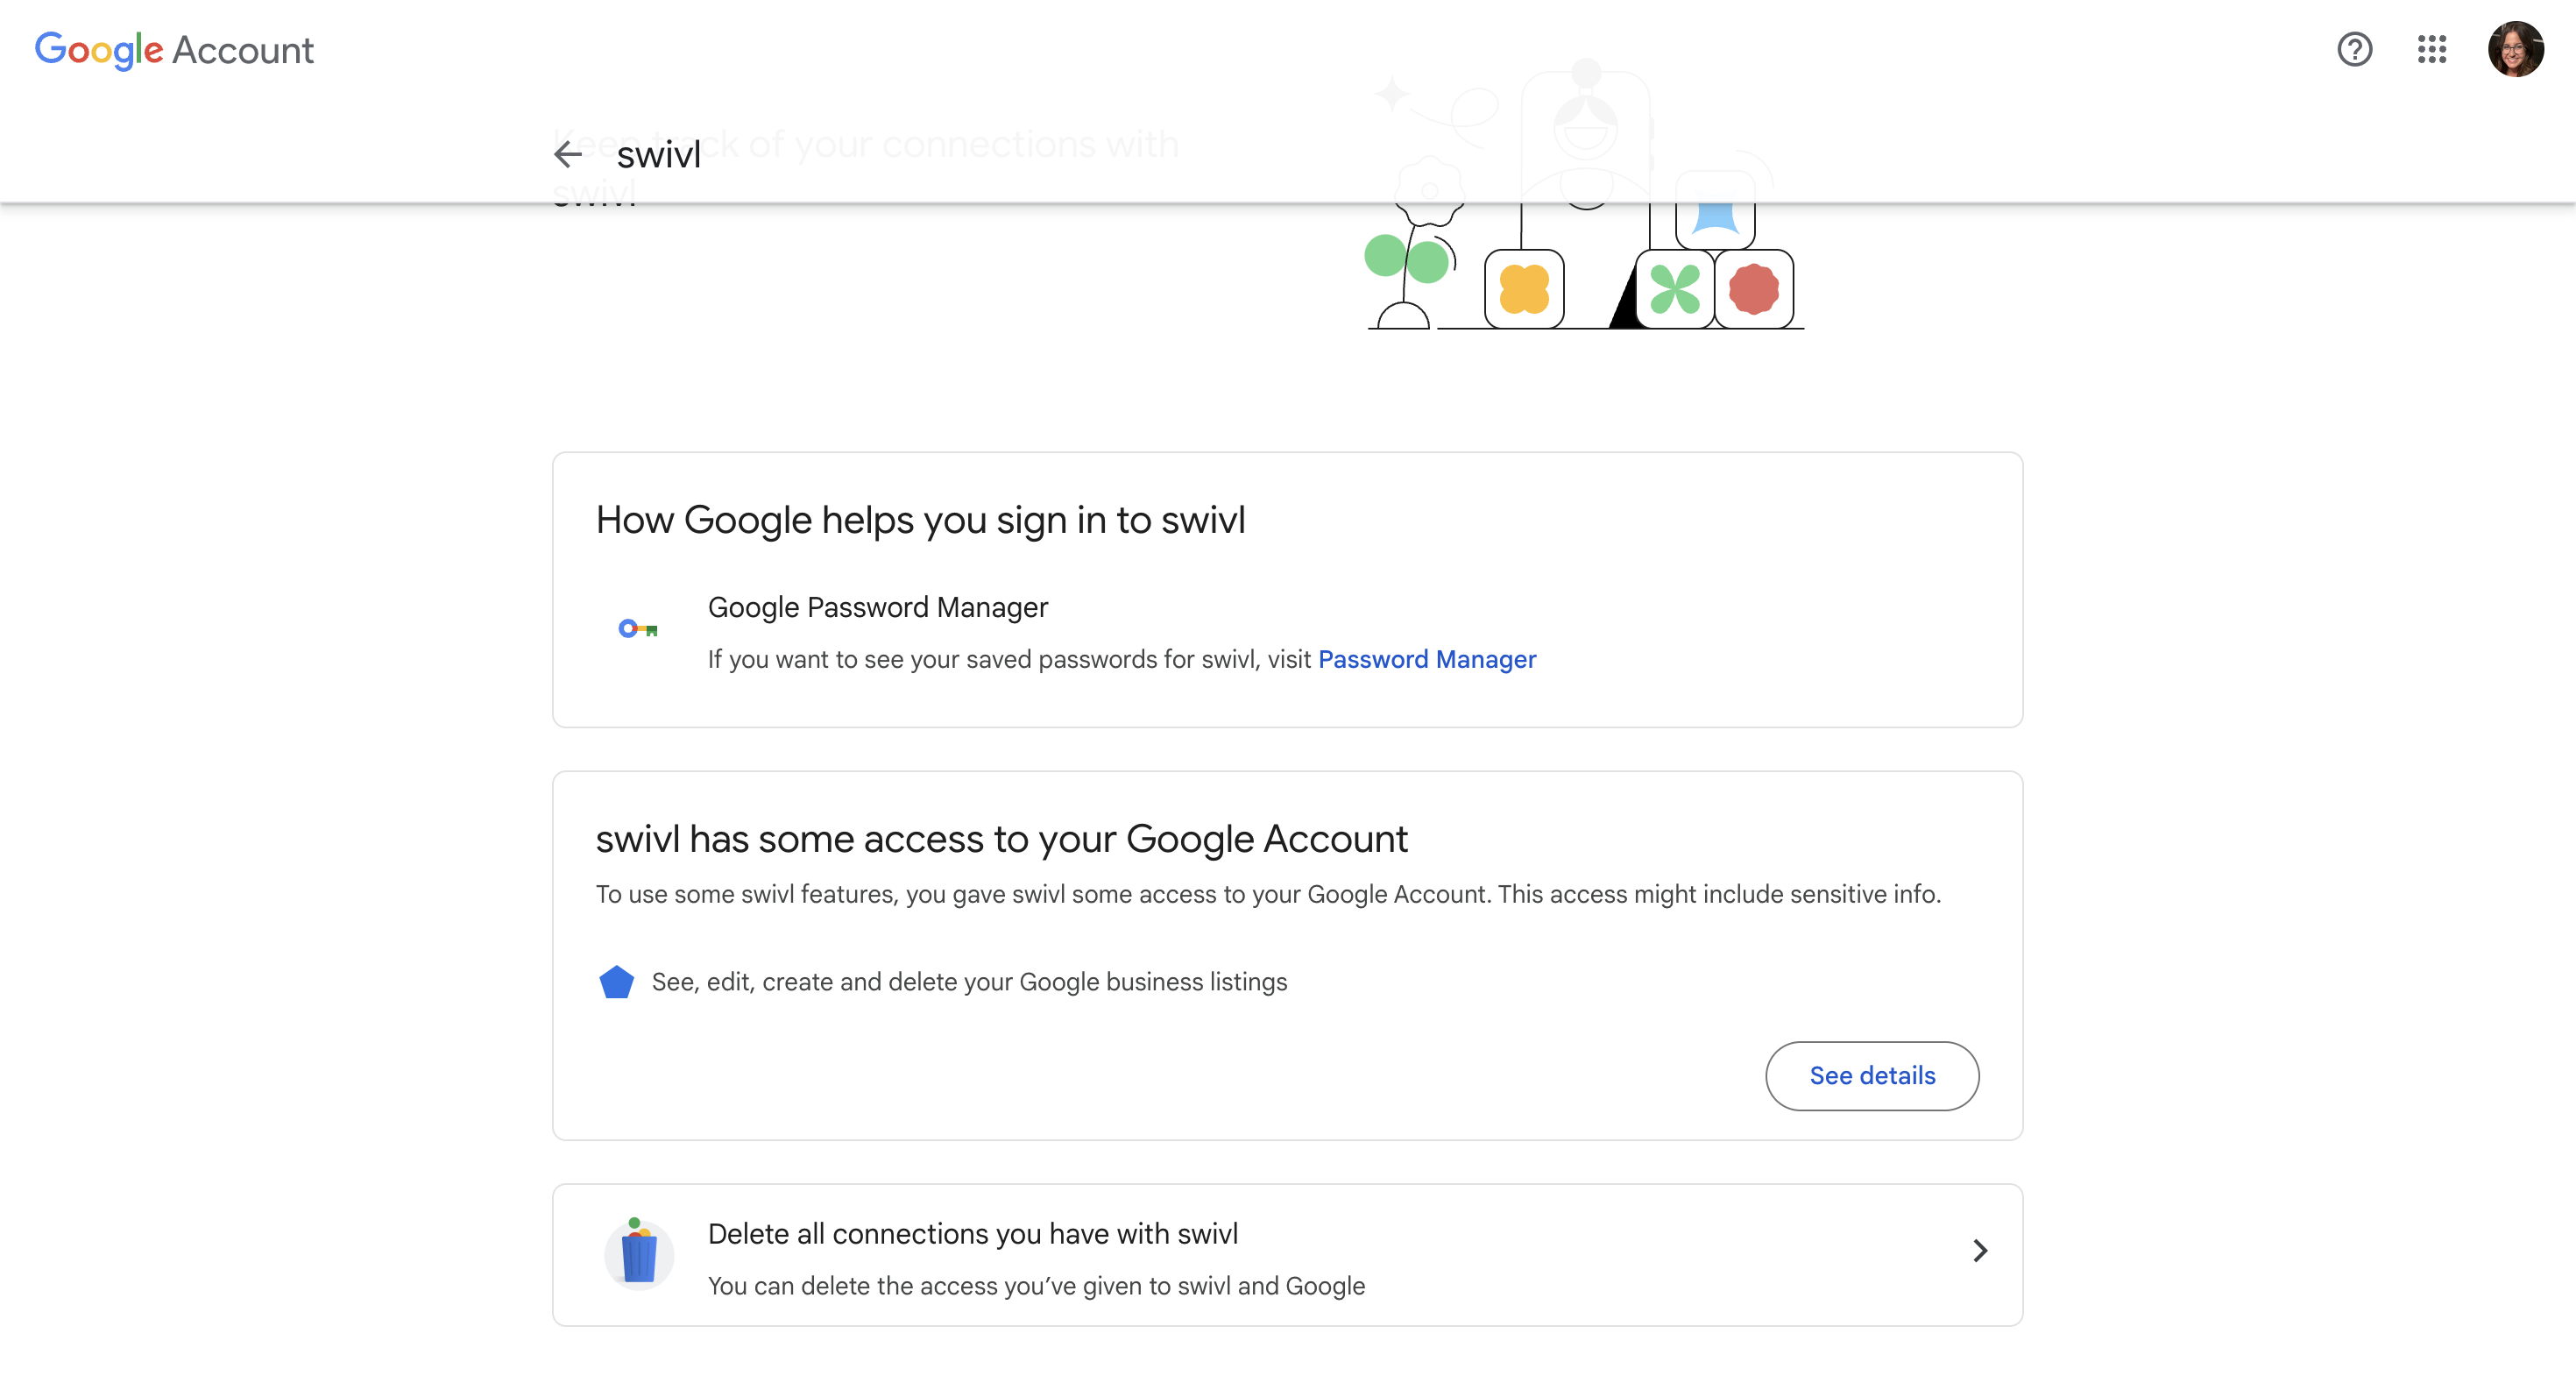Open the Google Account help icon
The width and height of the screenshot is (2576, 1383).
pos(2354,49)
